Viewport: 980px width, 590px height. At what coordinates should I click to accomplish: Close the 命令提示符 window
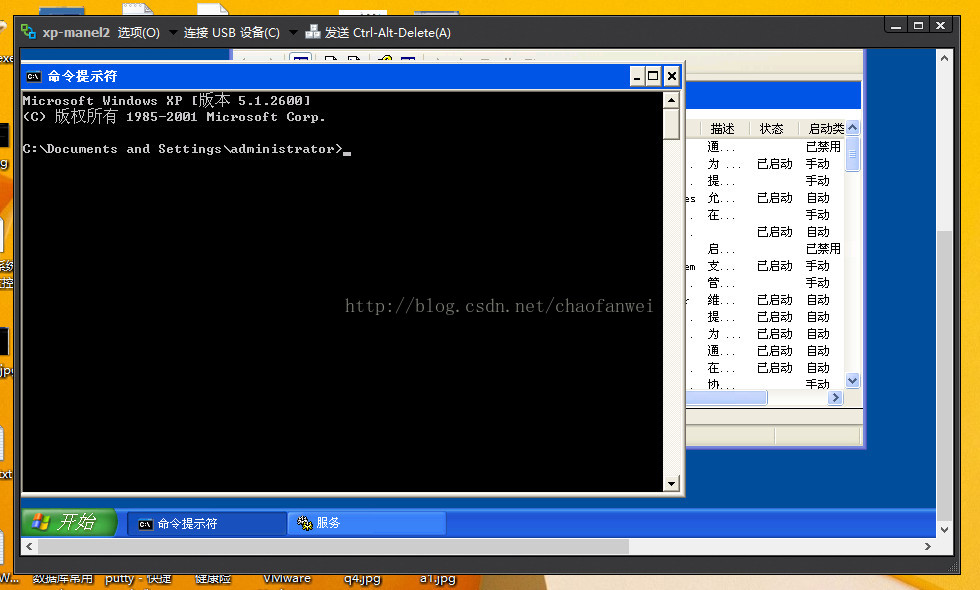click(671, 76)
